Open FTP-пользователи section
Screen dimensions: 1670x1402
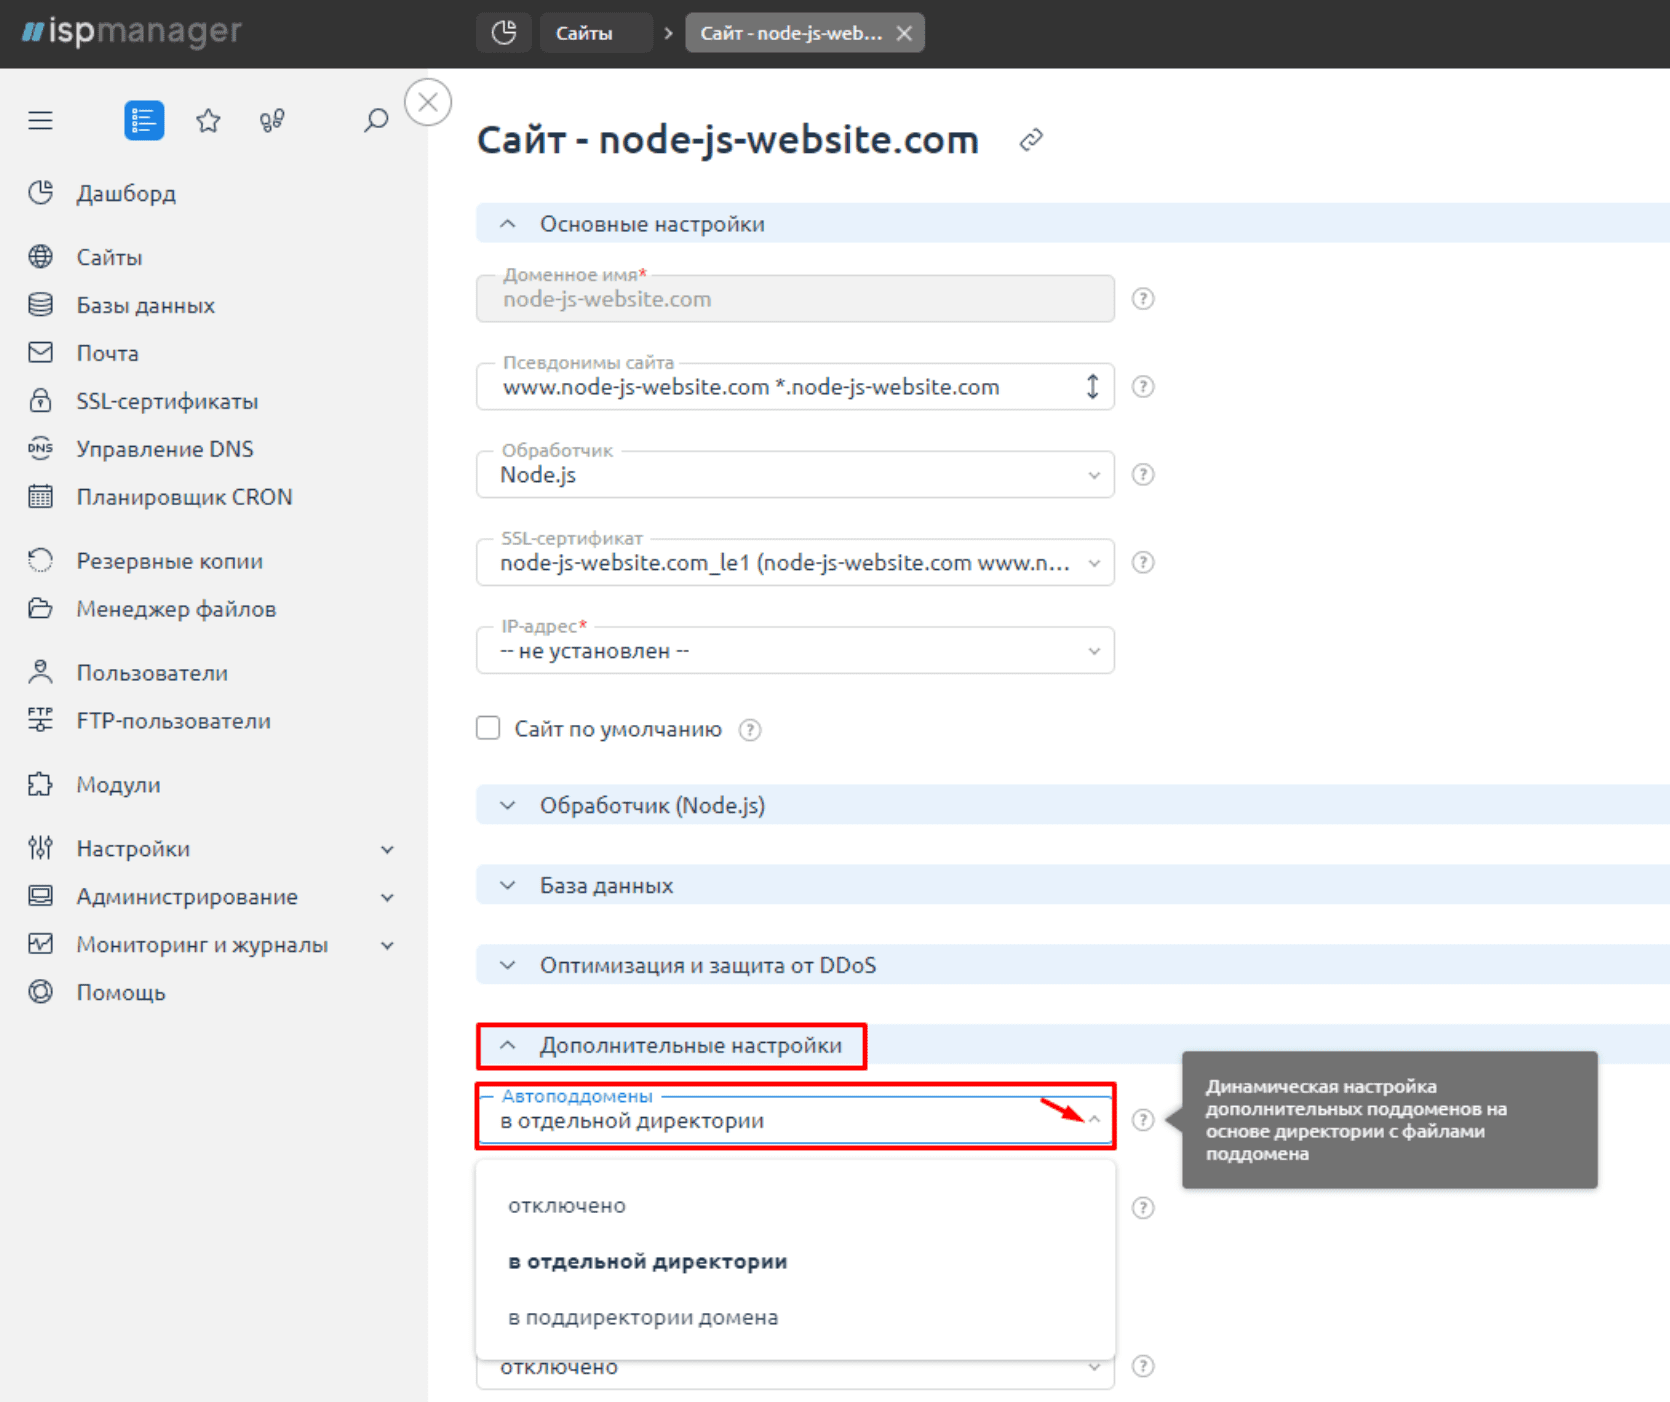click(x=173, y=721)
